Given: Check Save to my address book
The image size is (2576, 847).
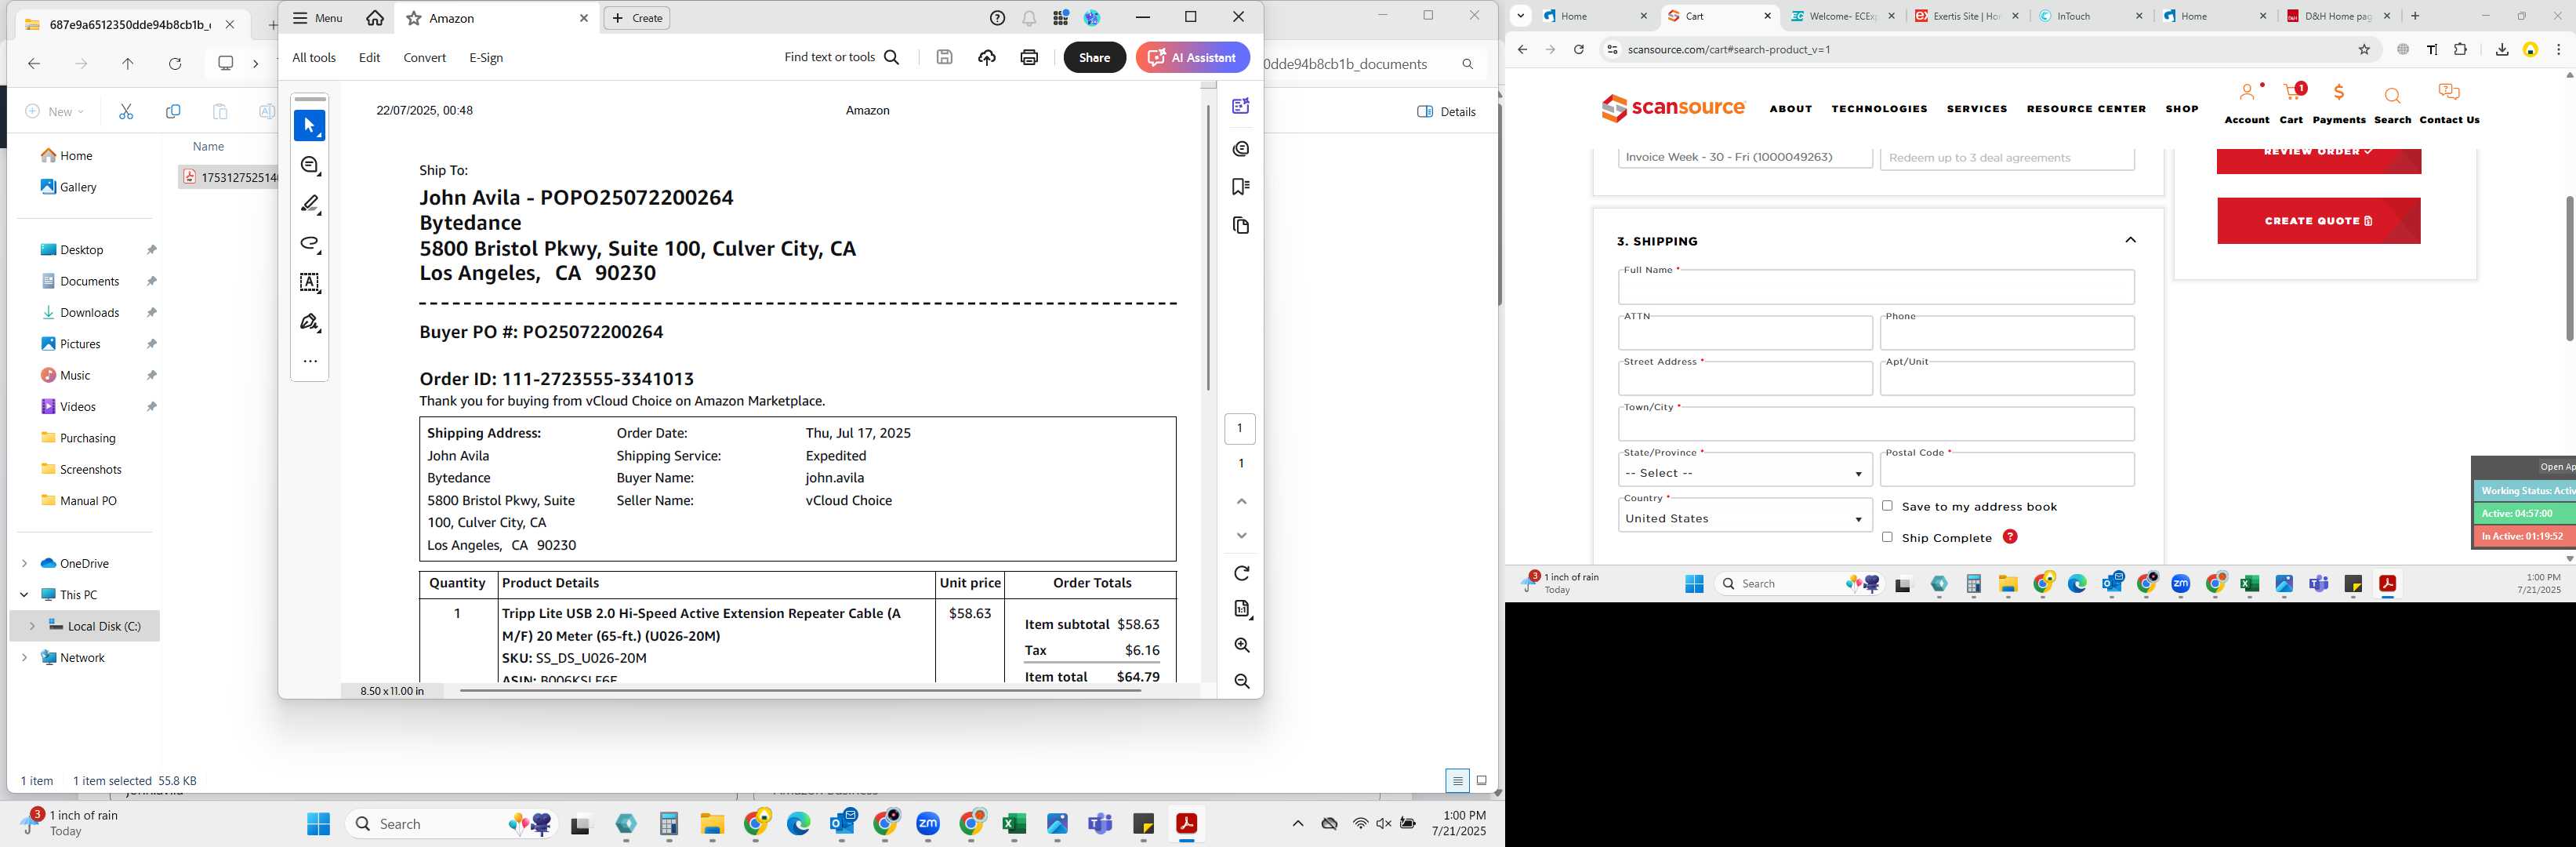Looking at the screenshot, I should point(1887,506).
